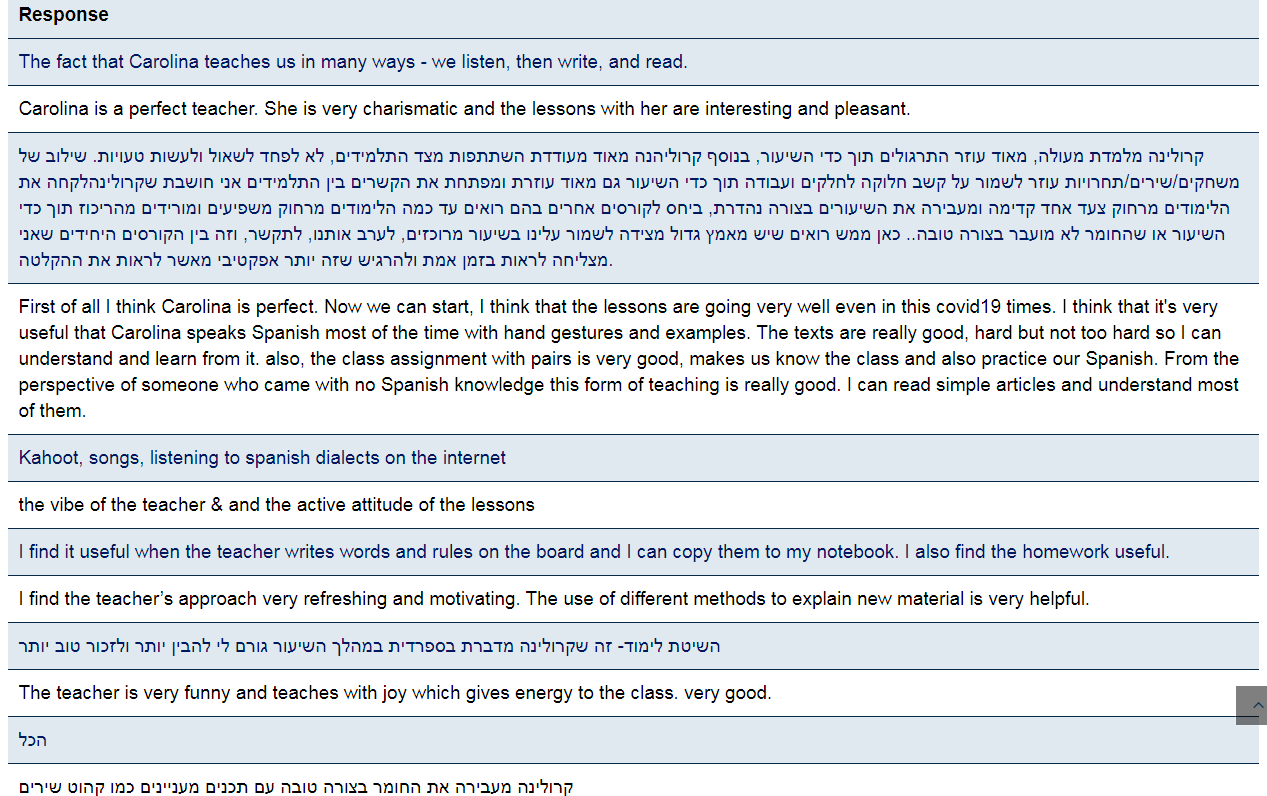Select the last Hebrew response mentioning Kahoot songs

tap(633, 781)
